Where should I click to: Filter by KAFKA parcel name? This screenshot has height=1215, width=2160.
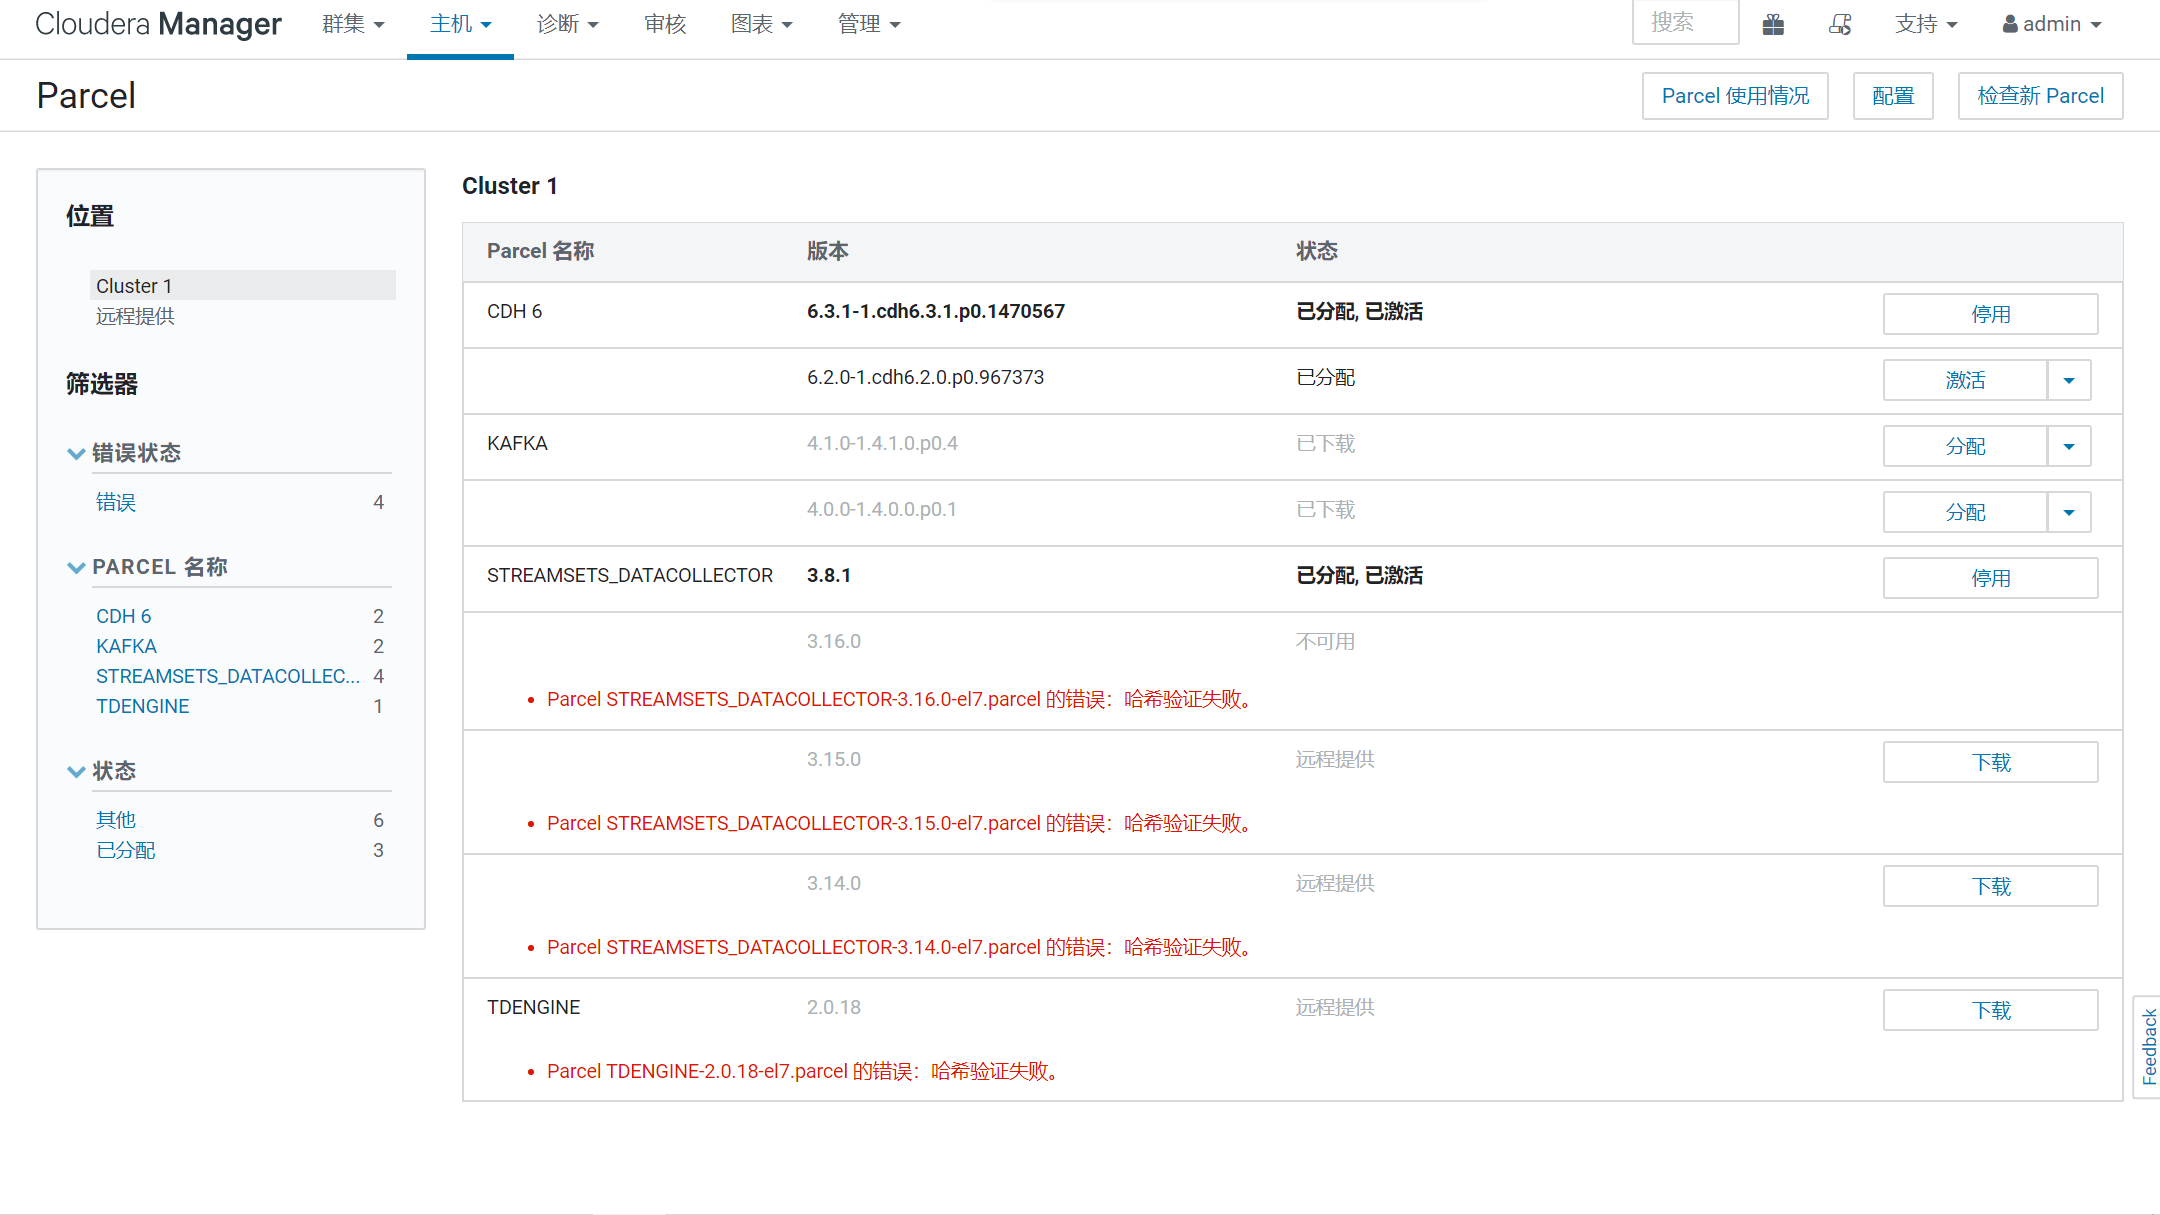tap(126, 646)
